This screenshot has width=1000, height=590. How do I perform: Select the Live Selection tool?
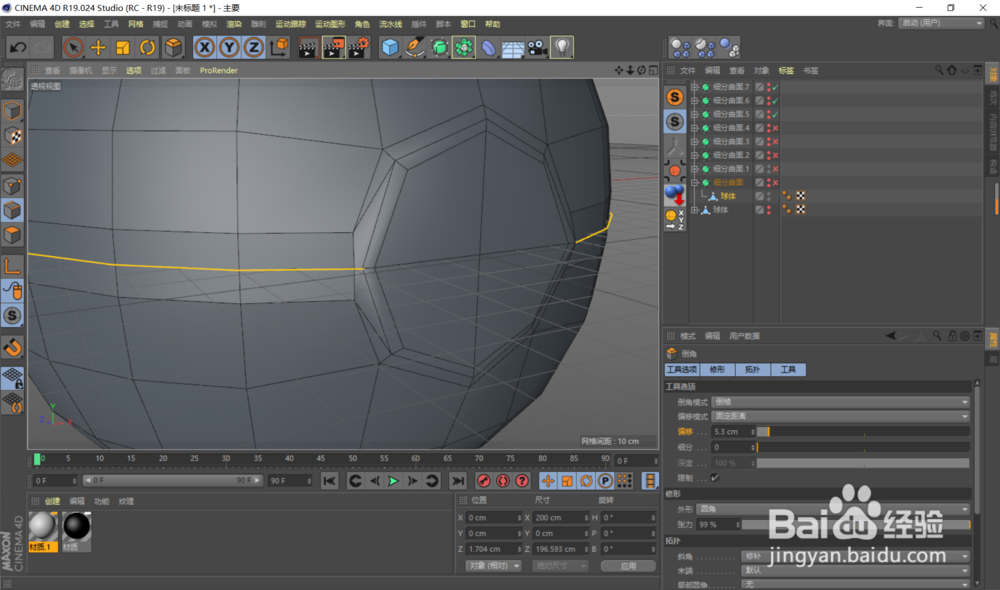73,47
